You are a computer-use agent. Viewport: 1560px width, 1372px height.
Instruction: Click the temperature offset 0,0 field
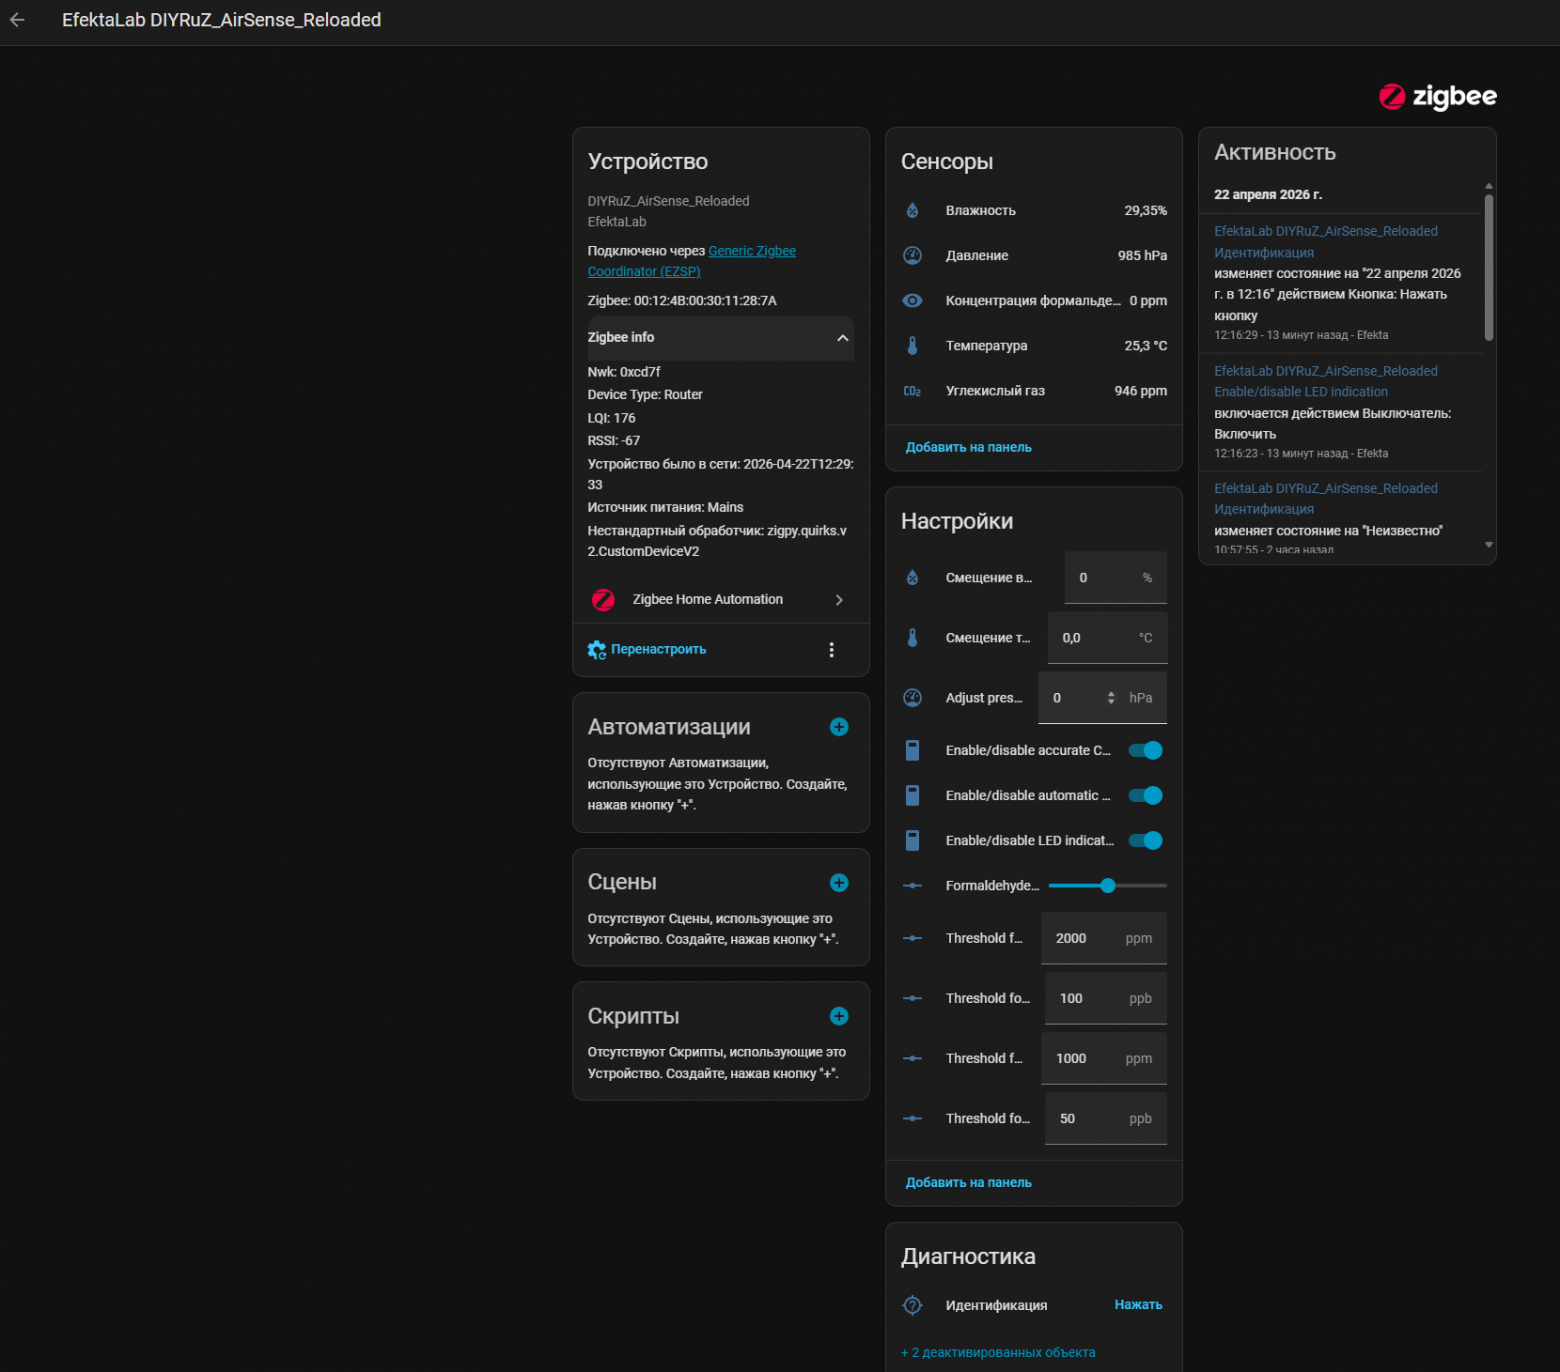click(x=1107, y=638)
